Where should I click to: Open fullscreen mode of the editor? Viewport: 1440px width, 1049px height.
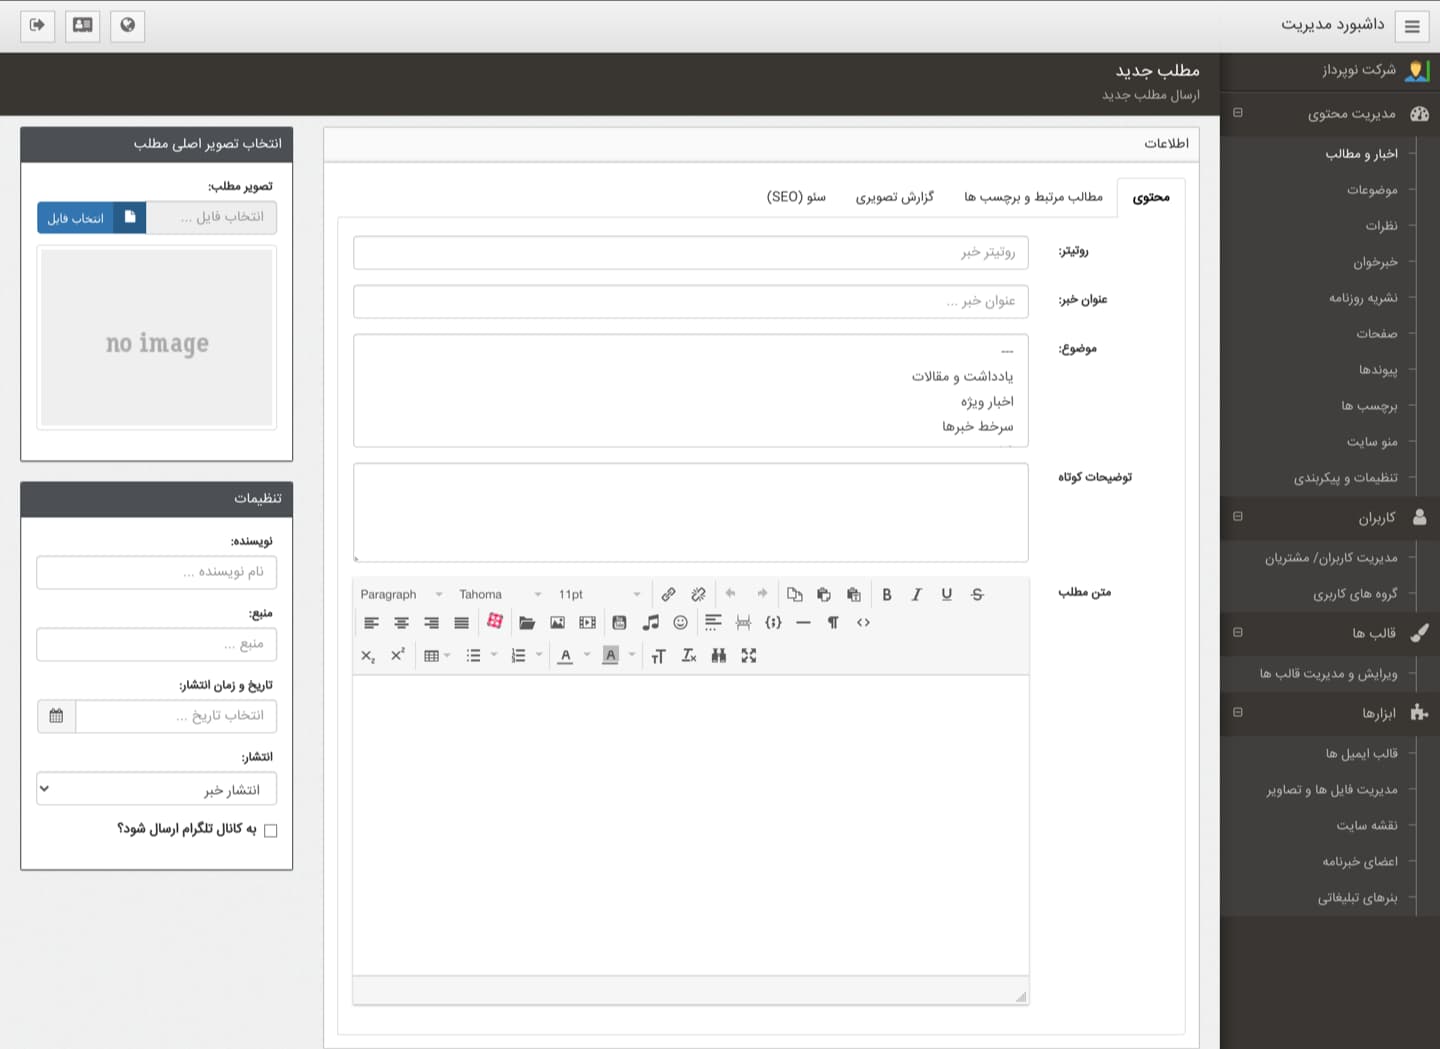pyautogui.click(x=748, y=656)
